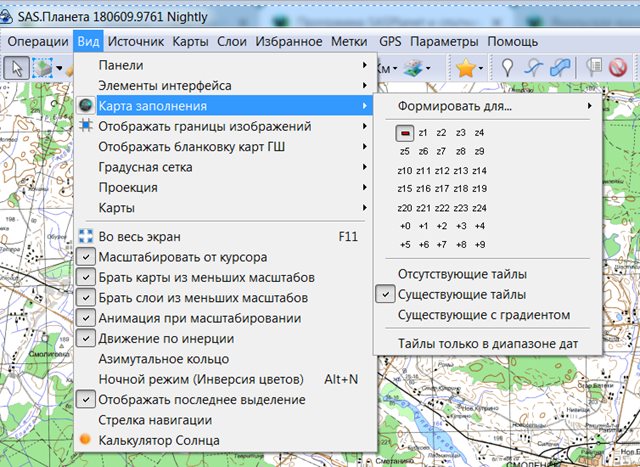Select fill map zoom z5

pos(404,151)
